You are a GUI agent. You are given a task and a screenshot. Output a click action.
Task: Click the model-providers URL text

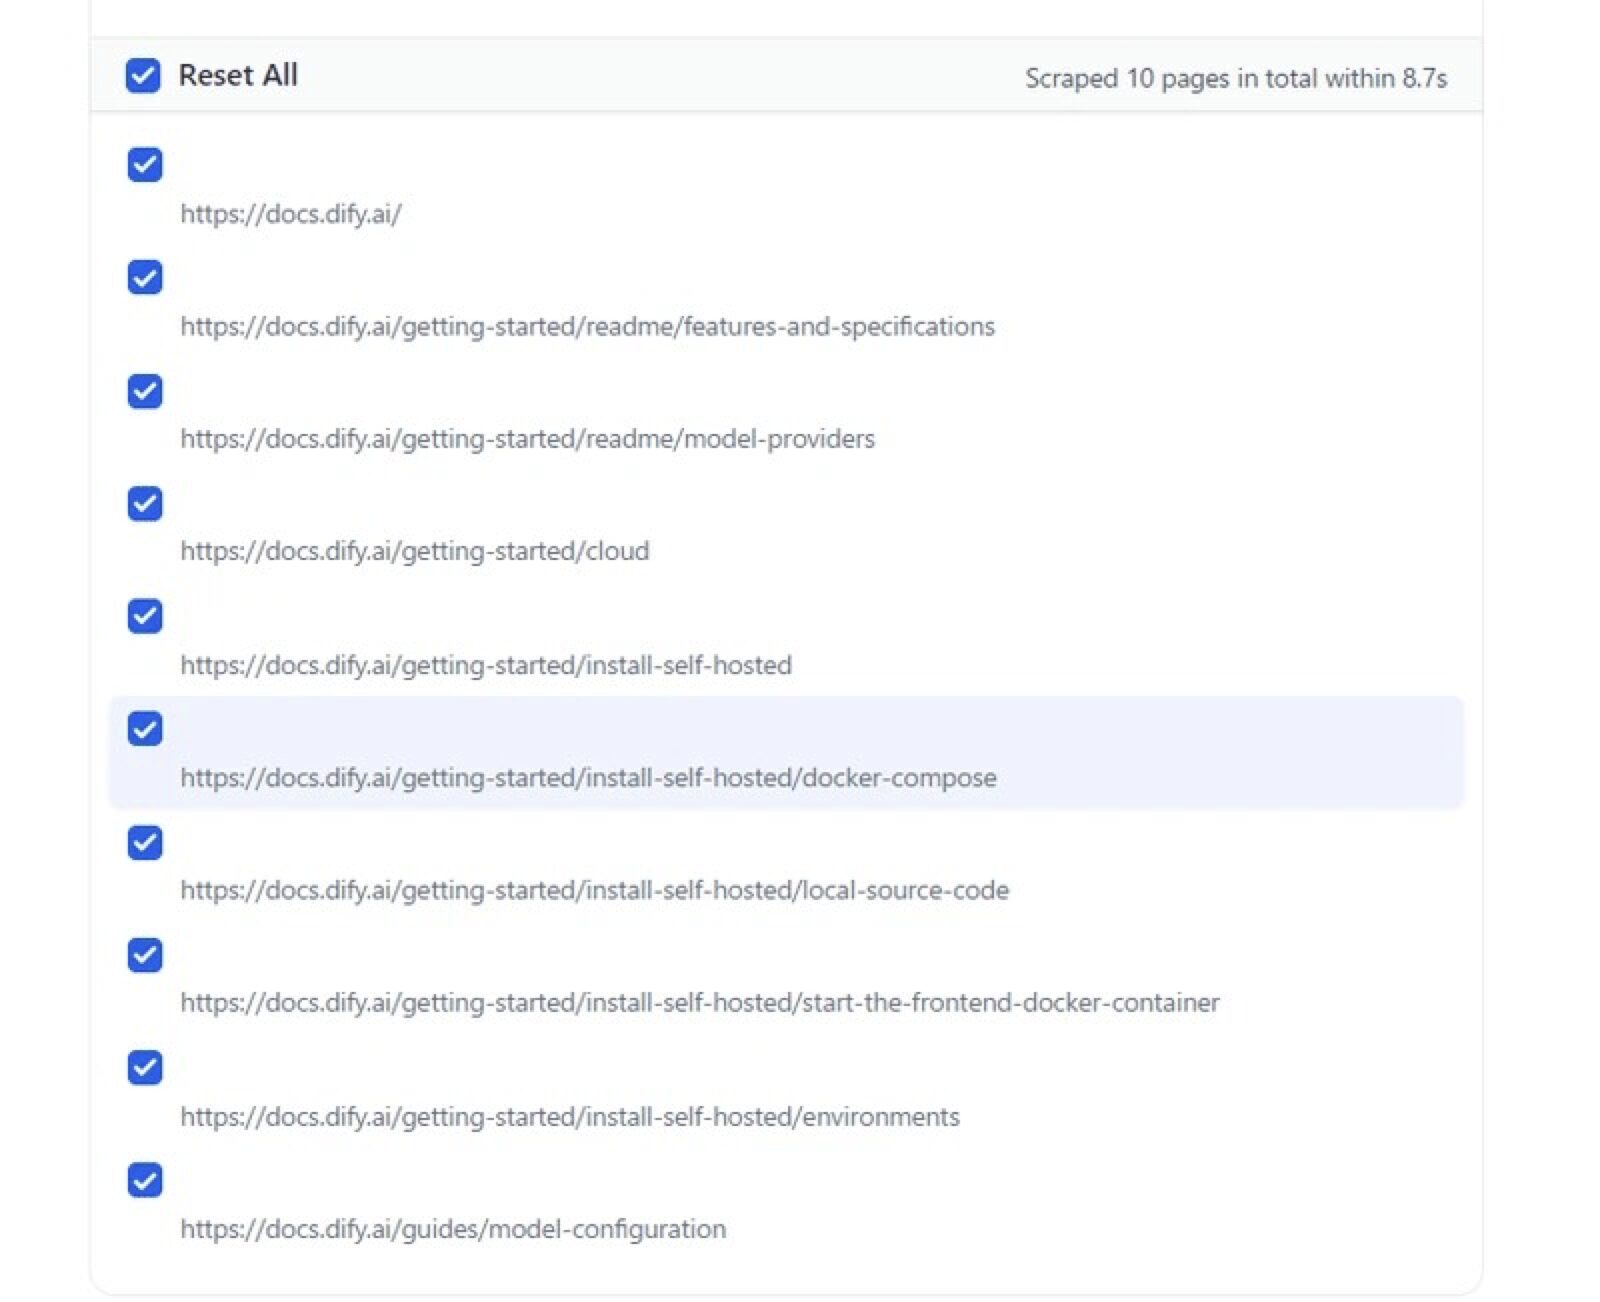527,439
